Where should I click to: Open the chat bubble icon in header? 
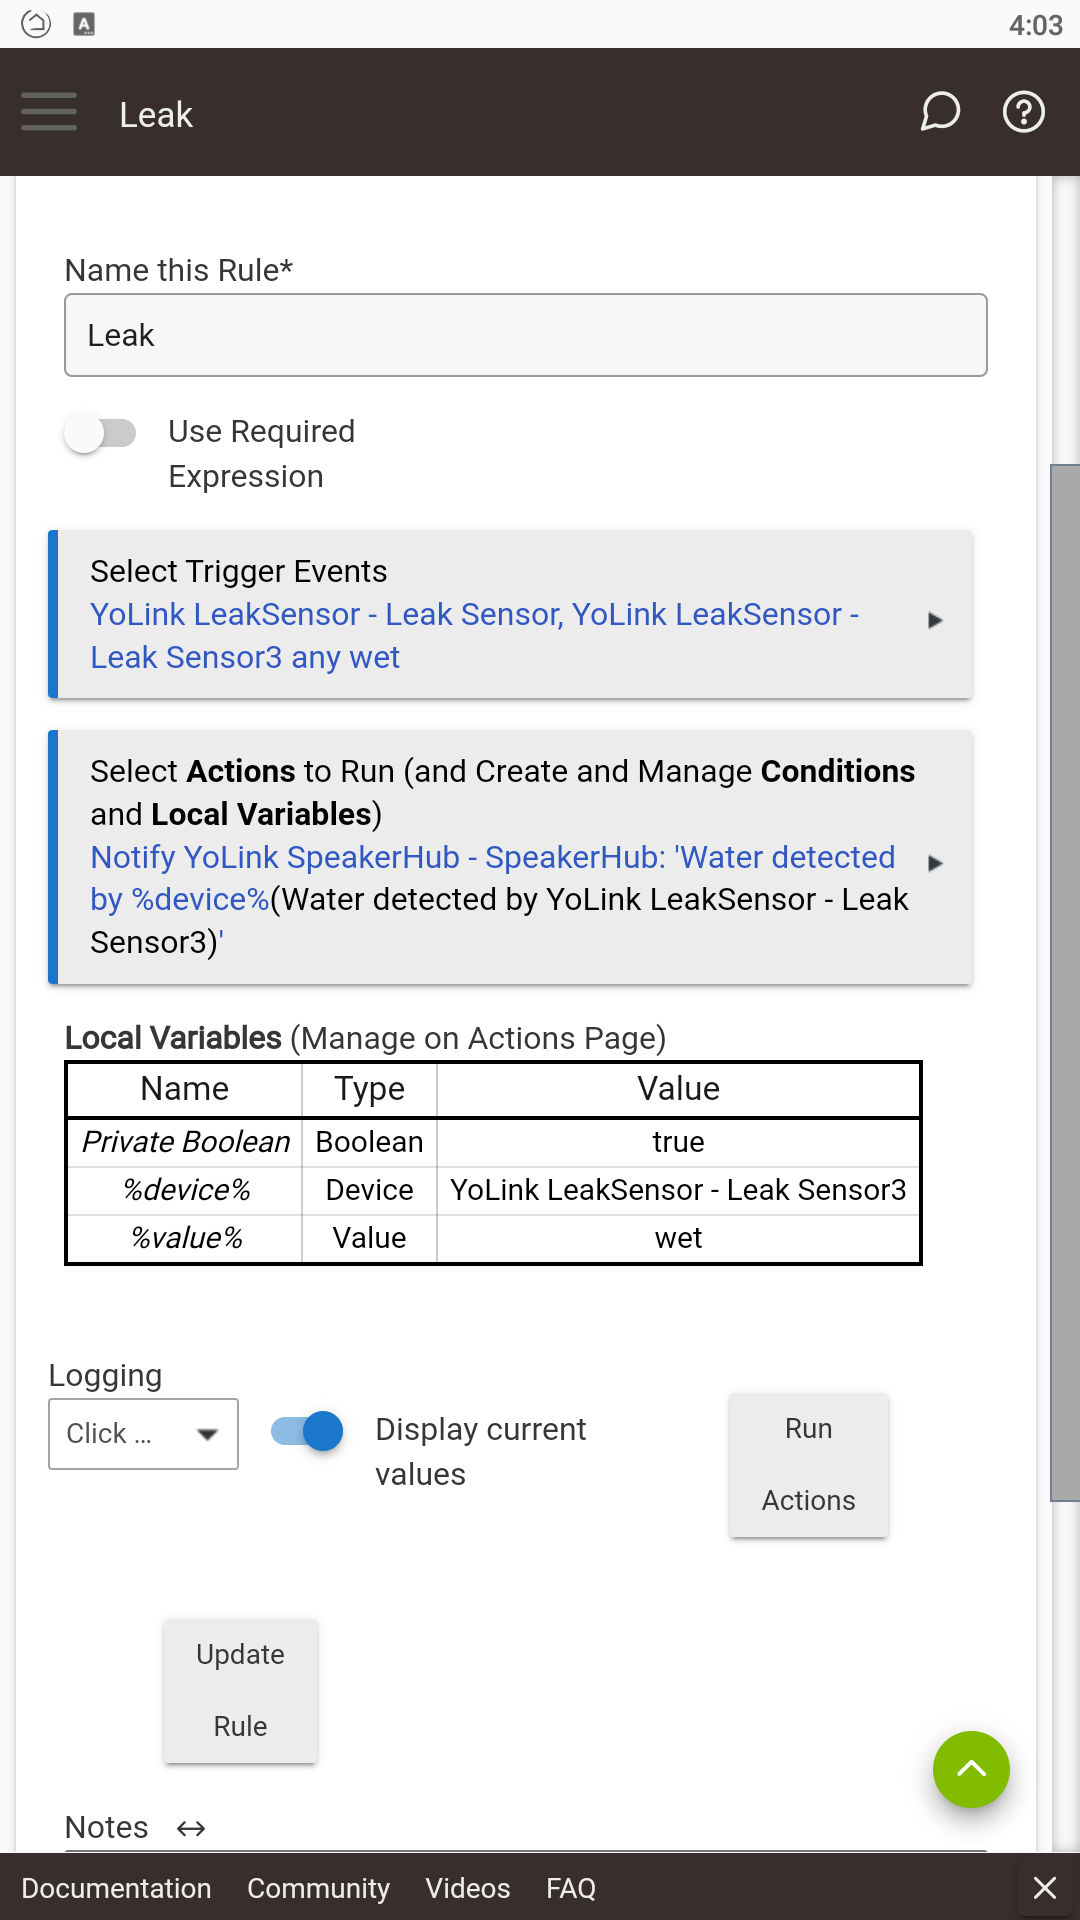[x=940, y=112]
